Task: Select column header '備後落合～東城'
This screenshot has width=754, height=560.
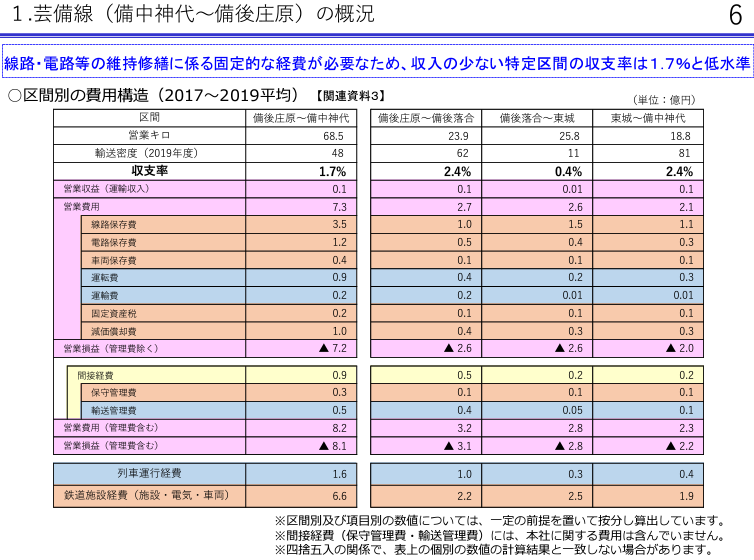Action: pyautogui.click(x=537, y=118)
